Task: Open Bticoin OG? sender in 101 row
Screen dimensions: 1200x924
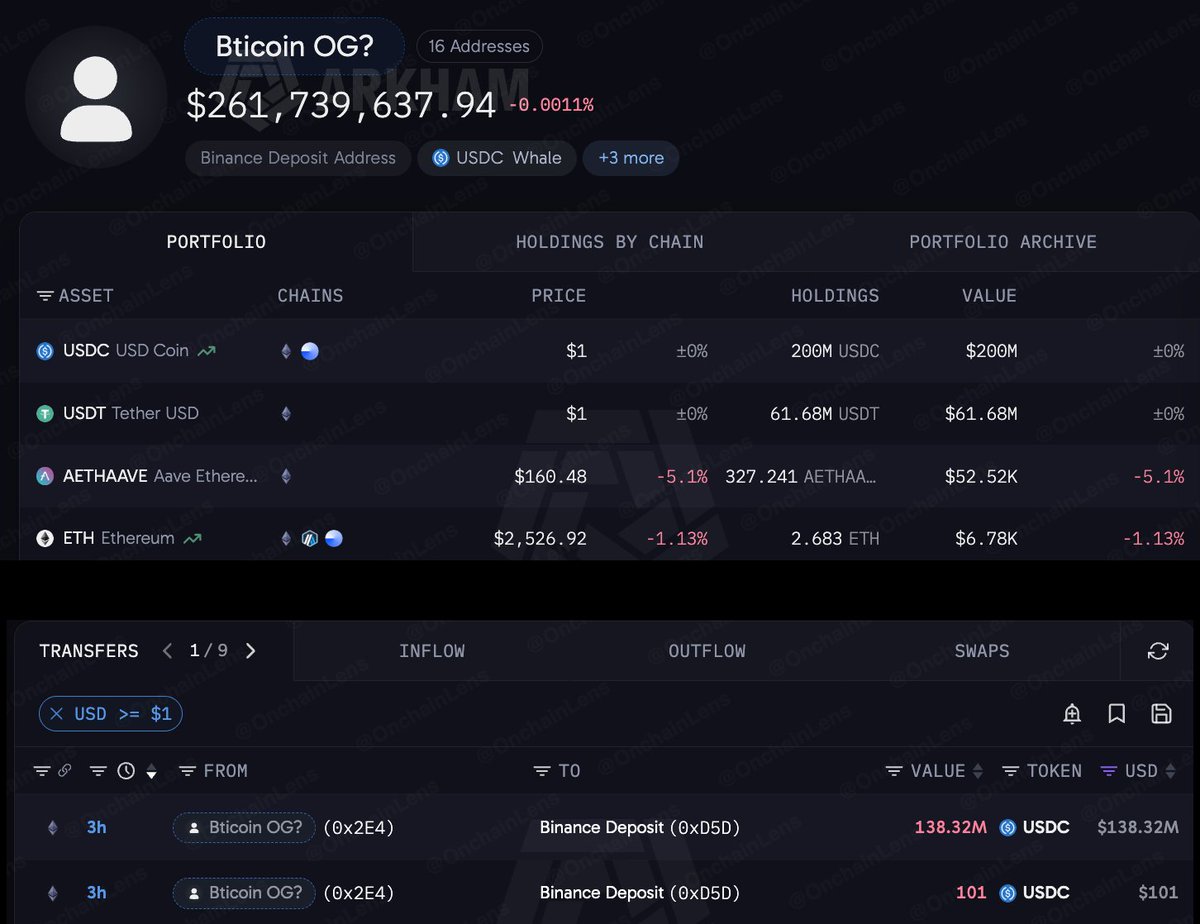Action: (245, 892)
